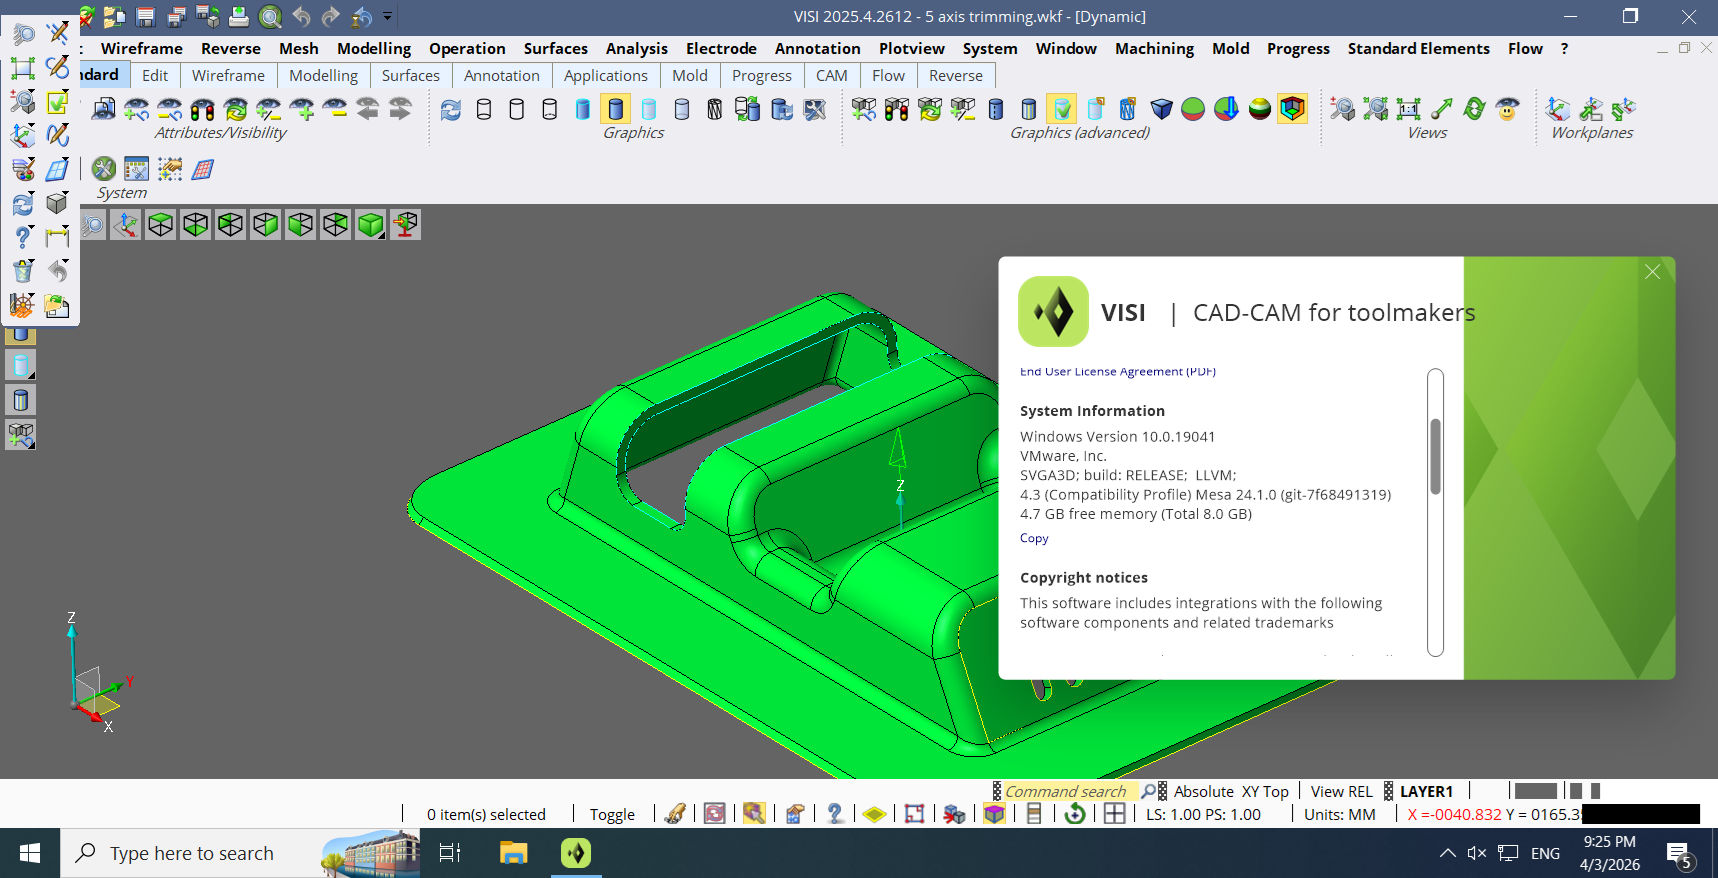
Task: Click the Save (floppy disk) icon in the quick access toolbar
Action: point(146,16)
